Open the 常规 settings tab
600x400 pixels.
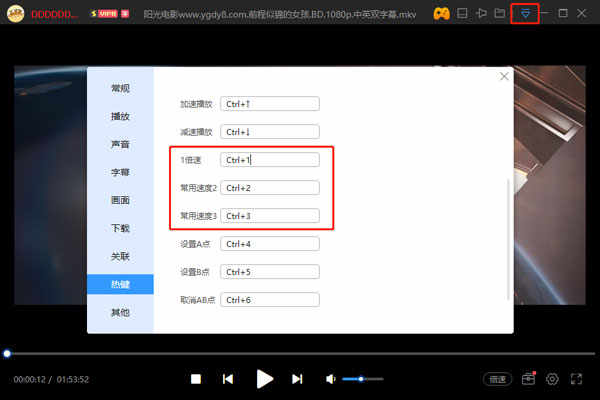click(x=120, y=88)
